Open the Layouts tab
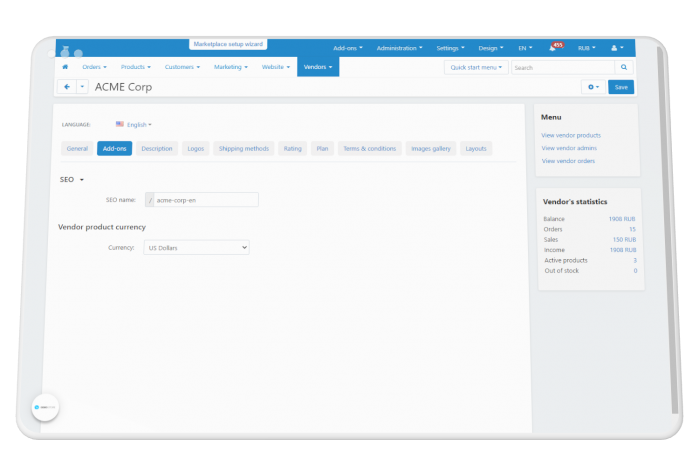Image resolution: width=700 pixels, height=466 pixels. 476,149
